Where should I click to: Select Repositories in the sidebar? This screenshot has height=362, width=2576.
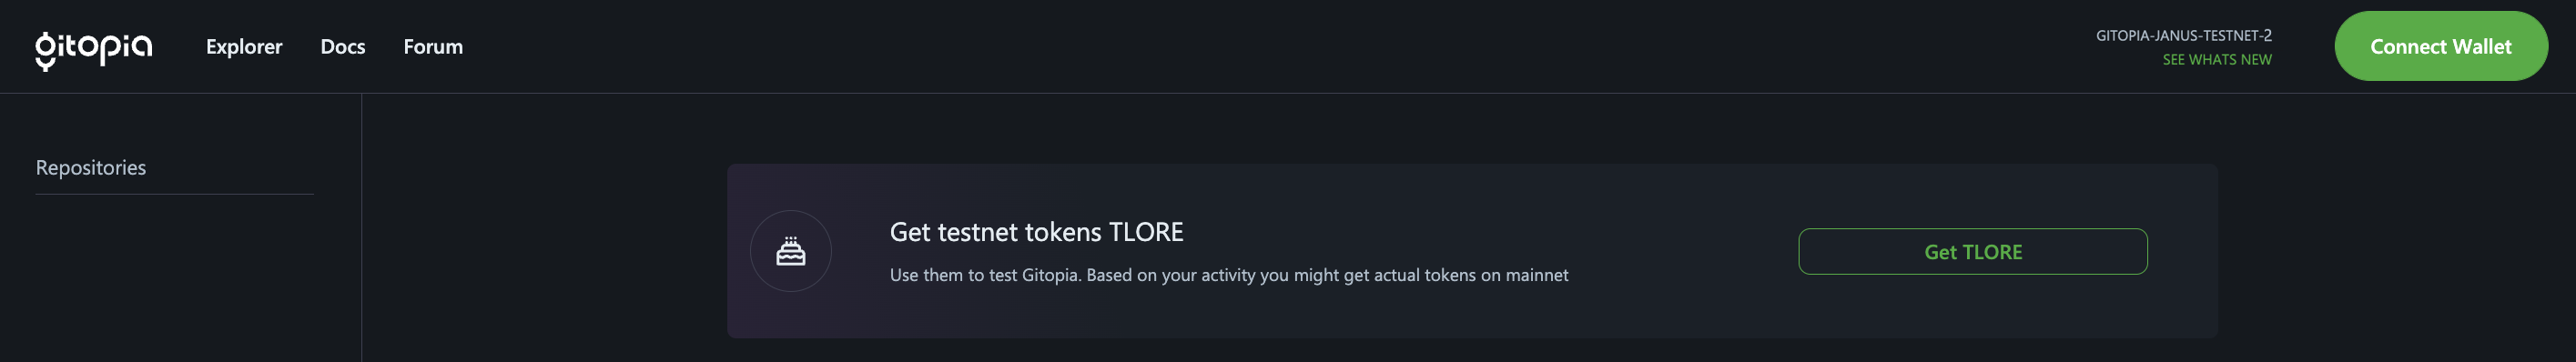(x=91, y=168)
